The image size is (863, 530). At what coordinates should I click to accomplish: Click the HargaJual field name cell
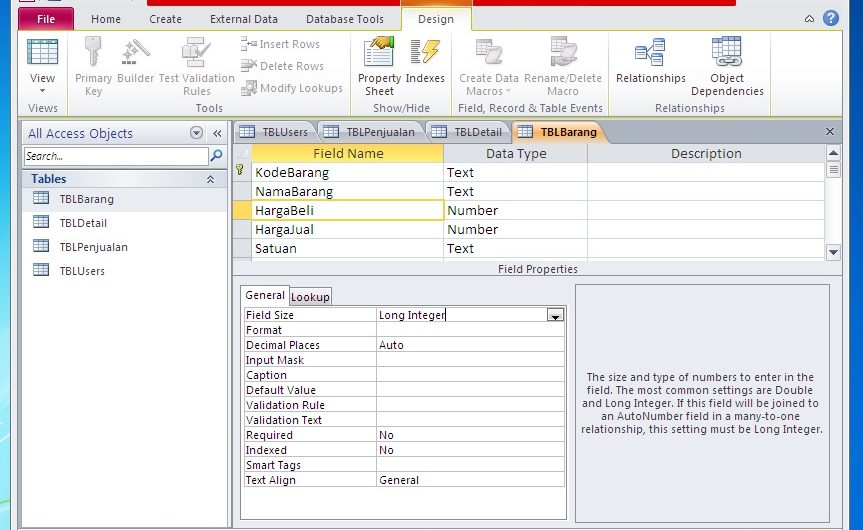point(347,230)
